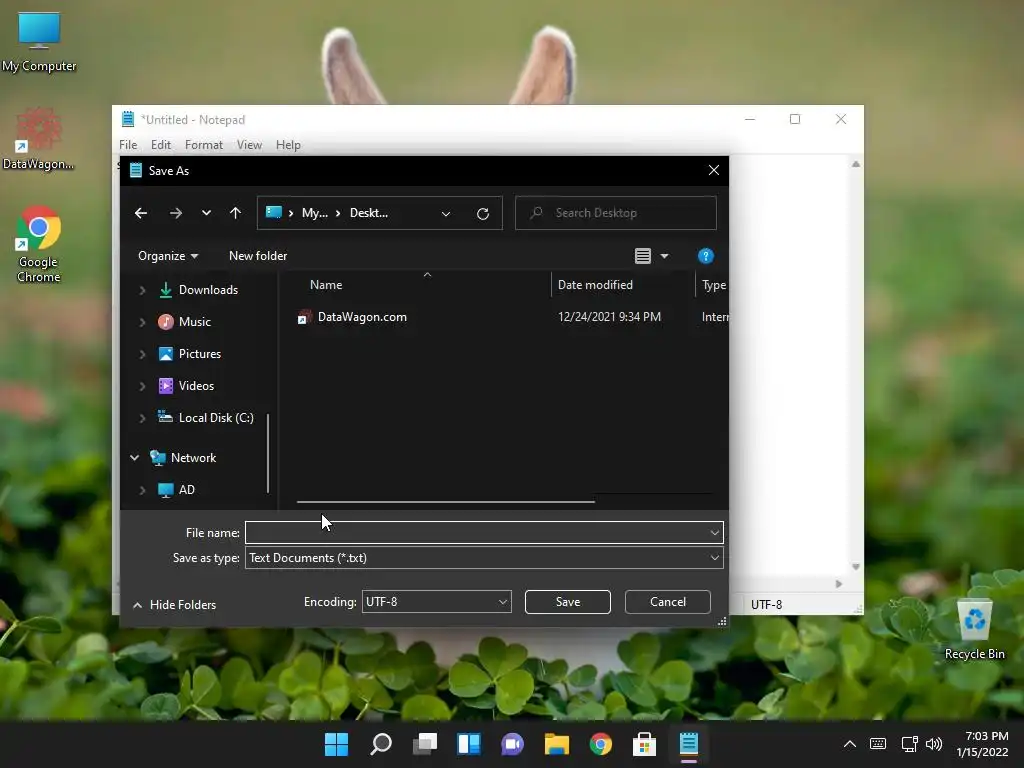Viewport: 1024px width, 768px height.
Task: Sort files by the Type column
Action: coord(714,285)
